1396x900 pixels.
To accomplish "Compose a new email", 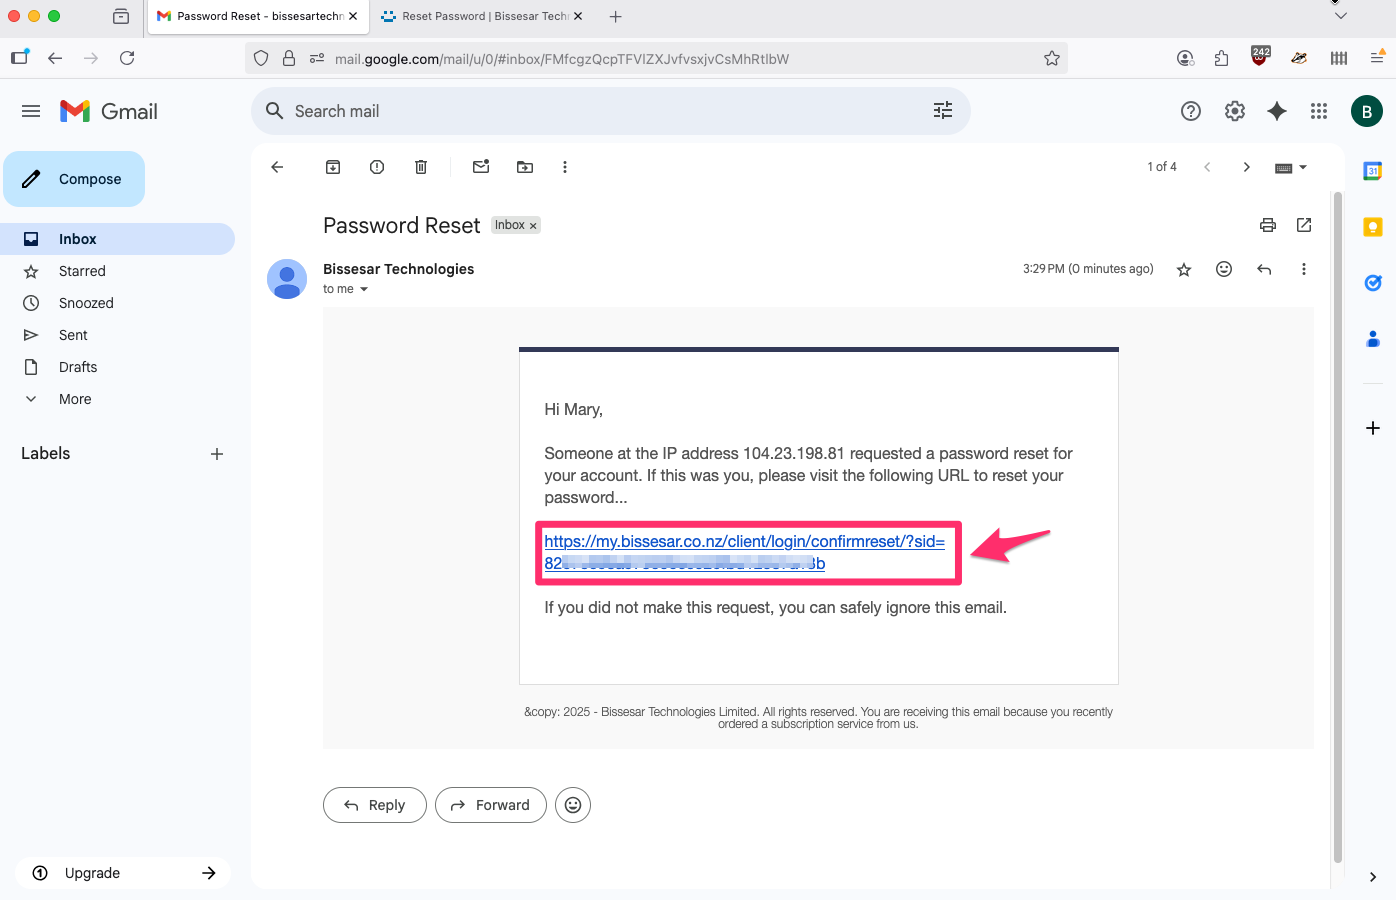I will click(x=74, y=179).
